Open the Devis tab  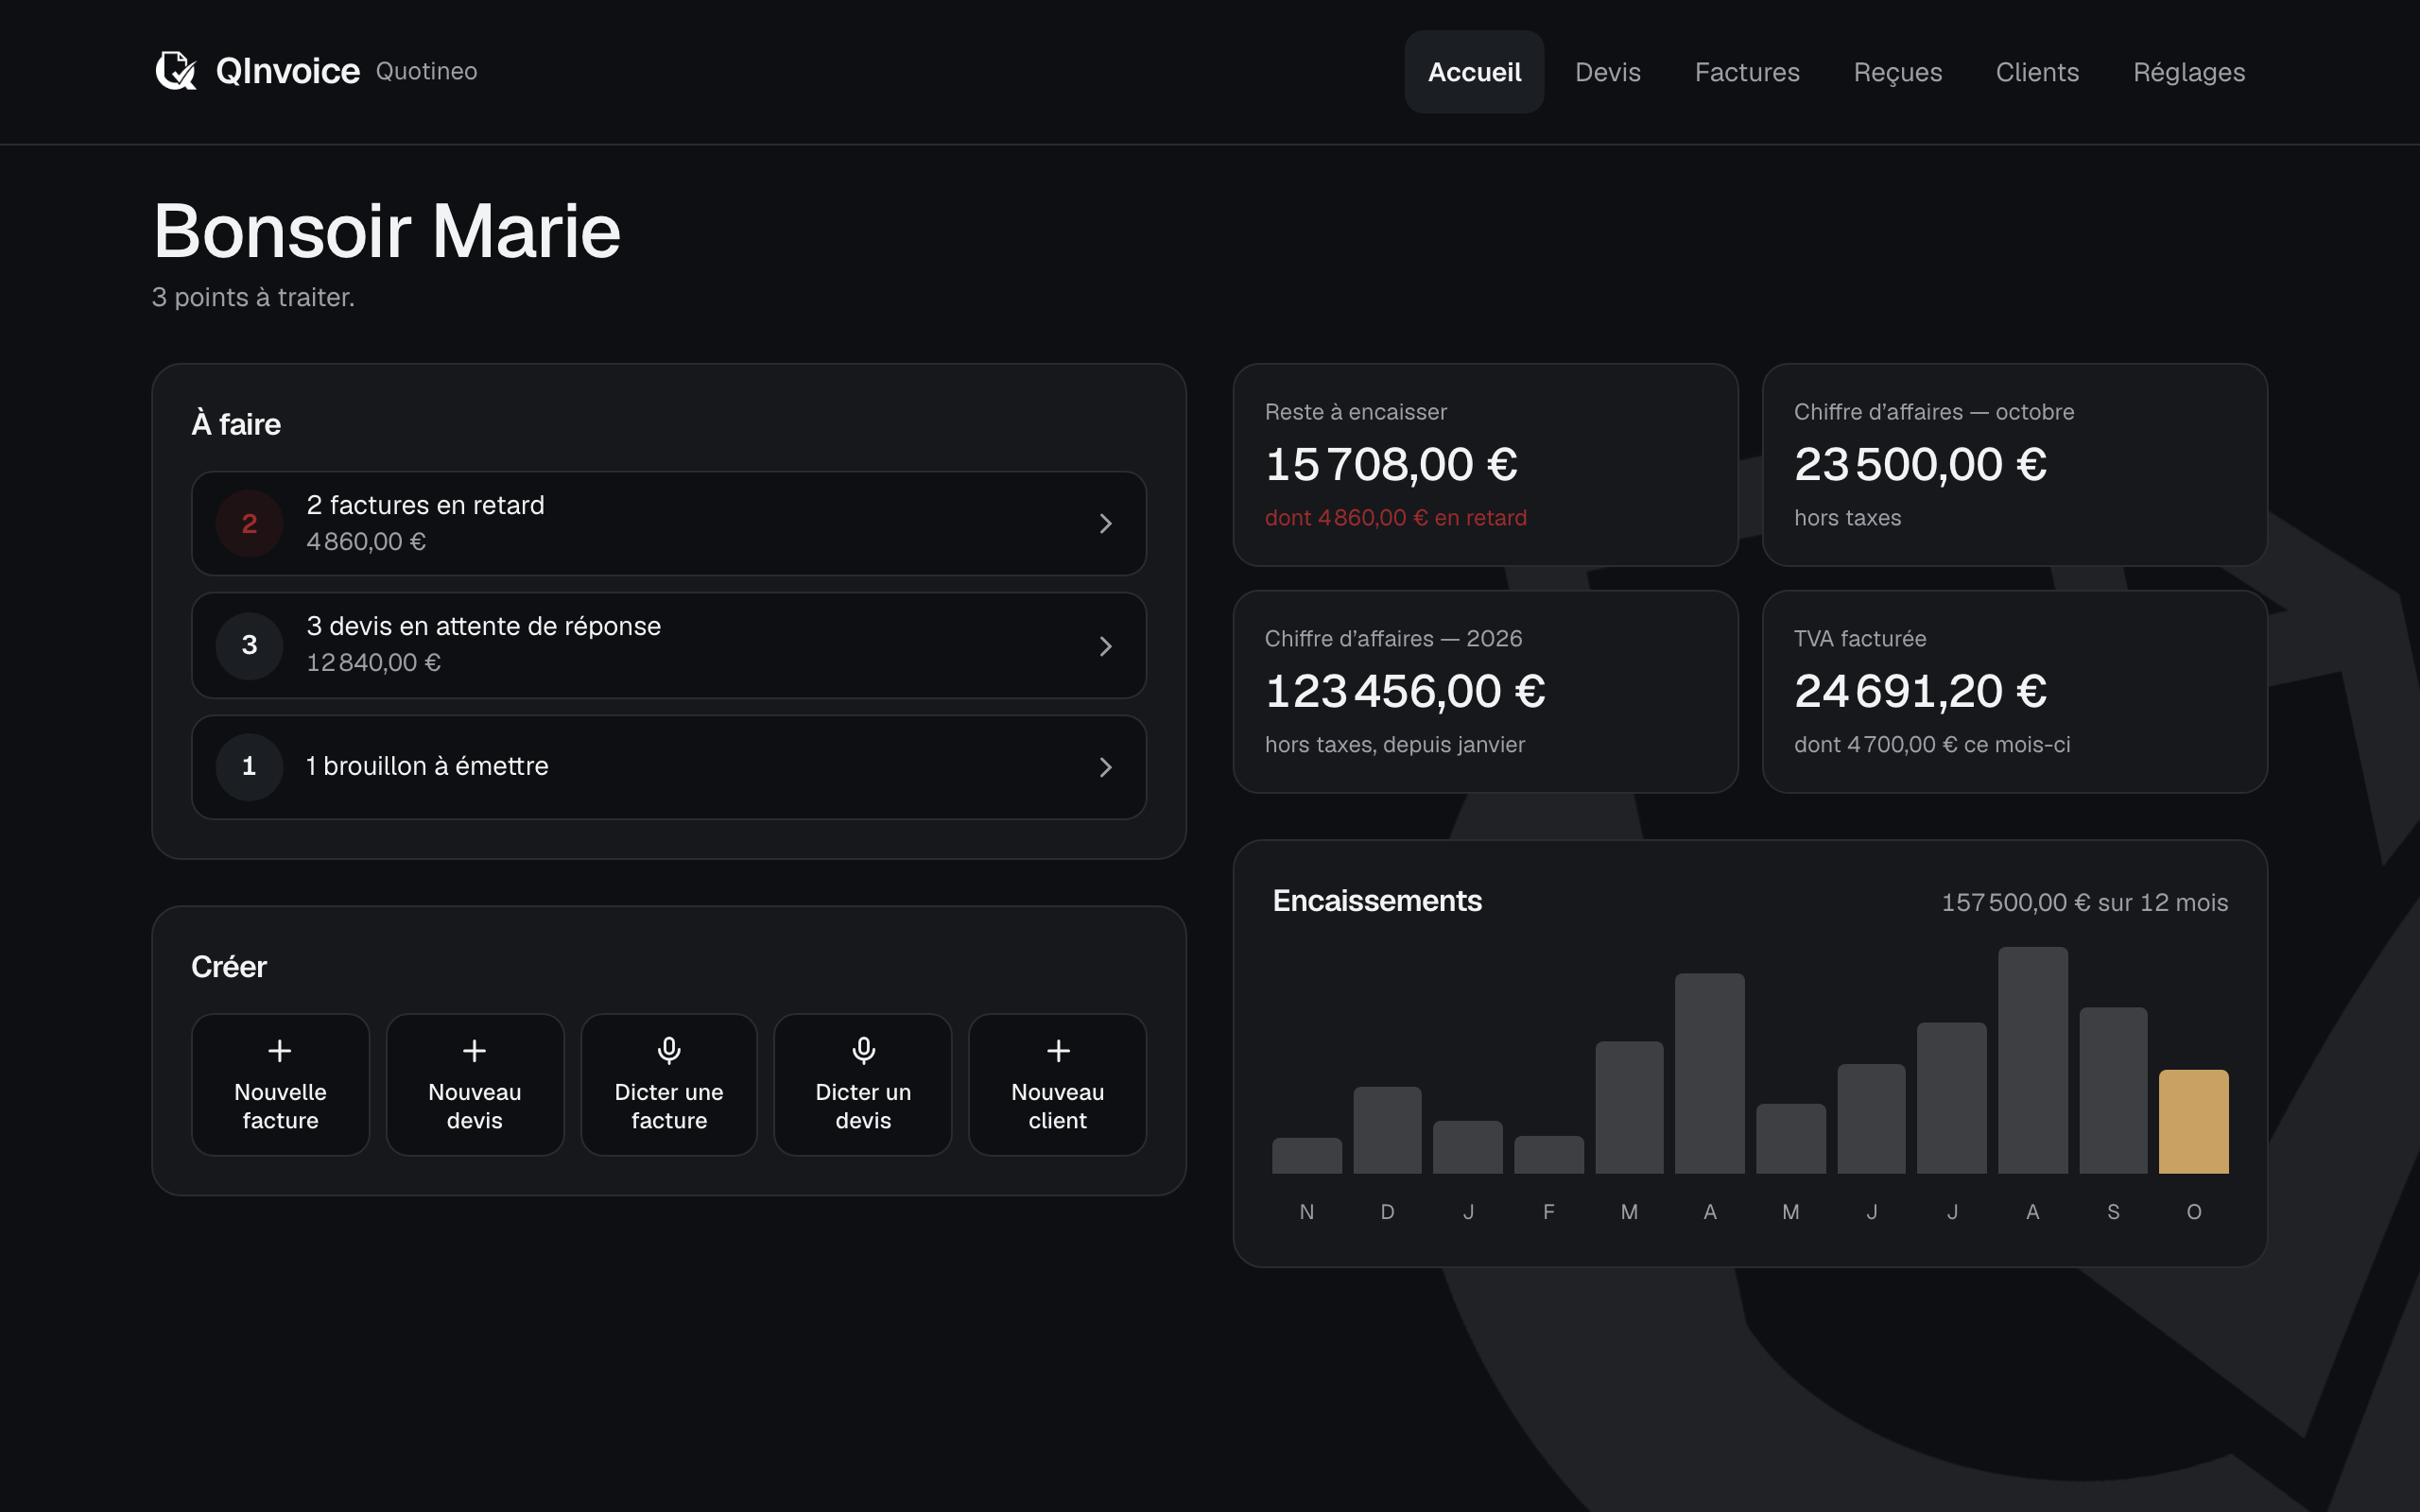point(1607,72)
